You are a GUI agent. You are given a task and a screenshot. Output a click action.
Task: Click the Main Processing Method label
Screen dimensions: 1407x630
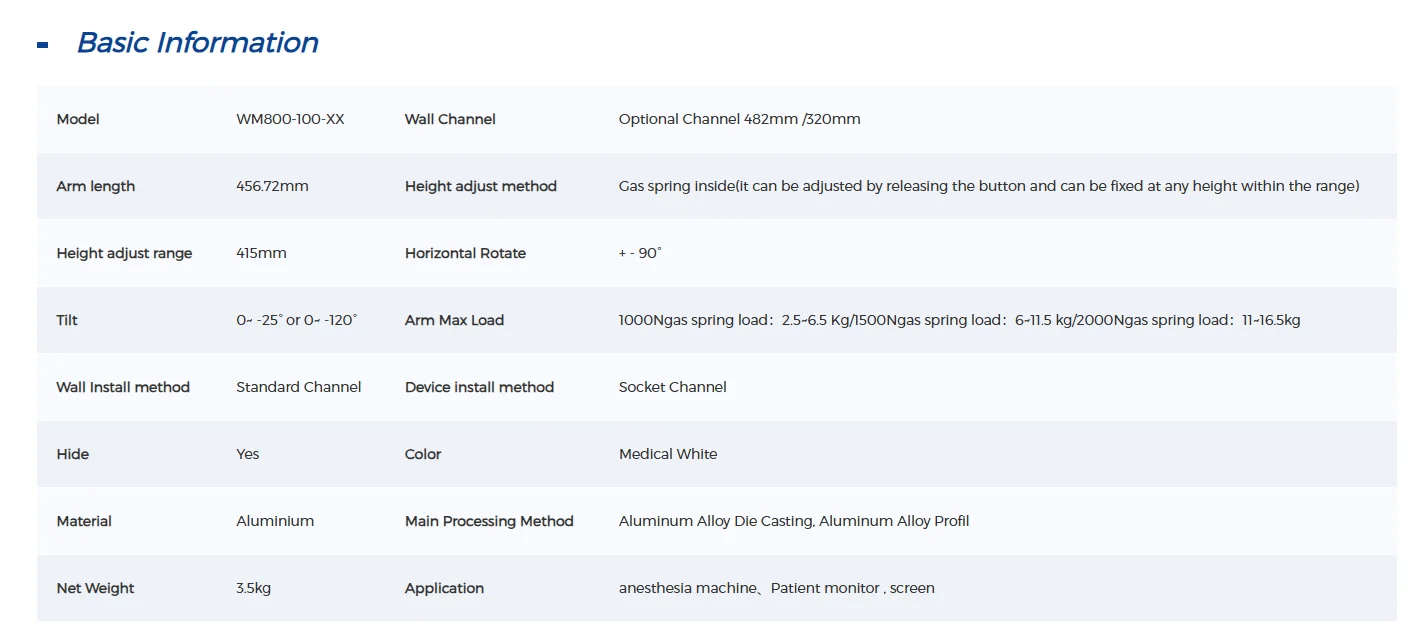tap(489, 521)
